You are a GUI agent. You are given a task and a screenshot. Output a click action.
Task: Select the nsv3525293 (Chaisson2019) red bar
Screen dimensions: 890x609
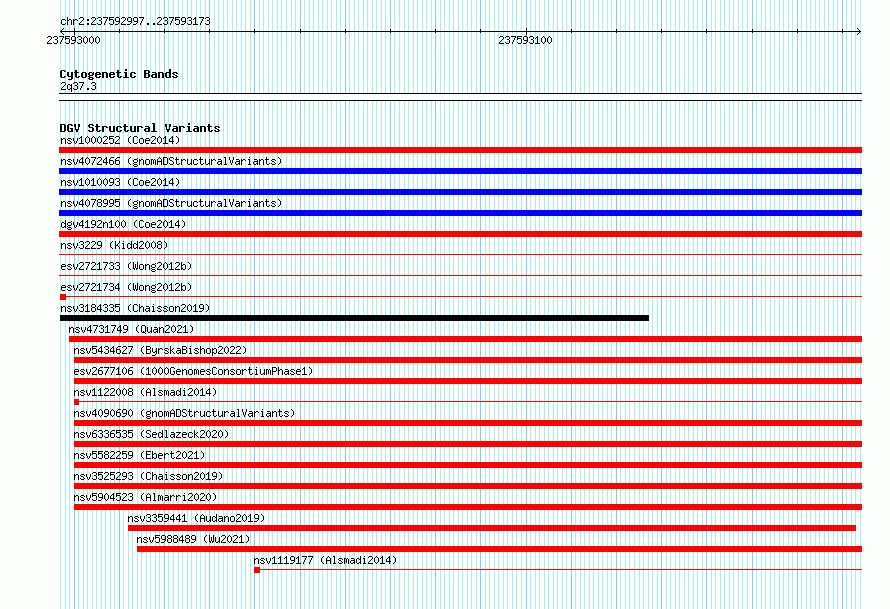468,486
